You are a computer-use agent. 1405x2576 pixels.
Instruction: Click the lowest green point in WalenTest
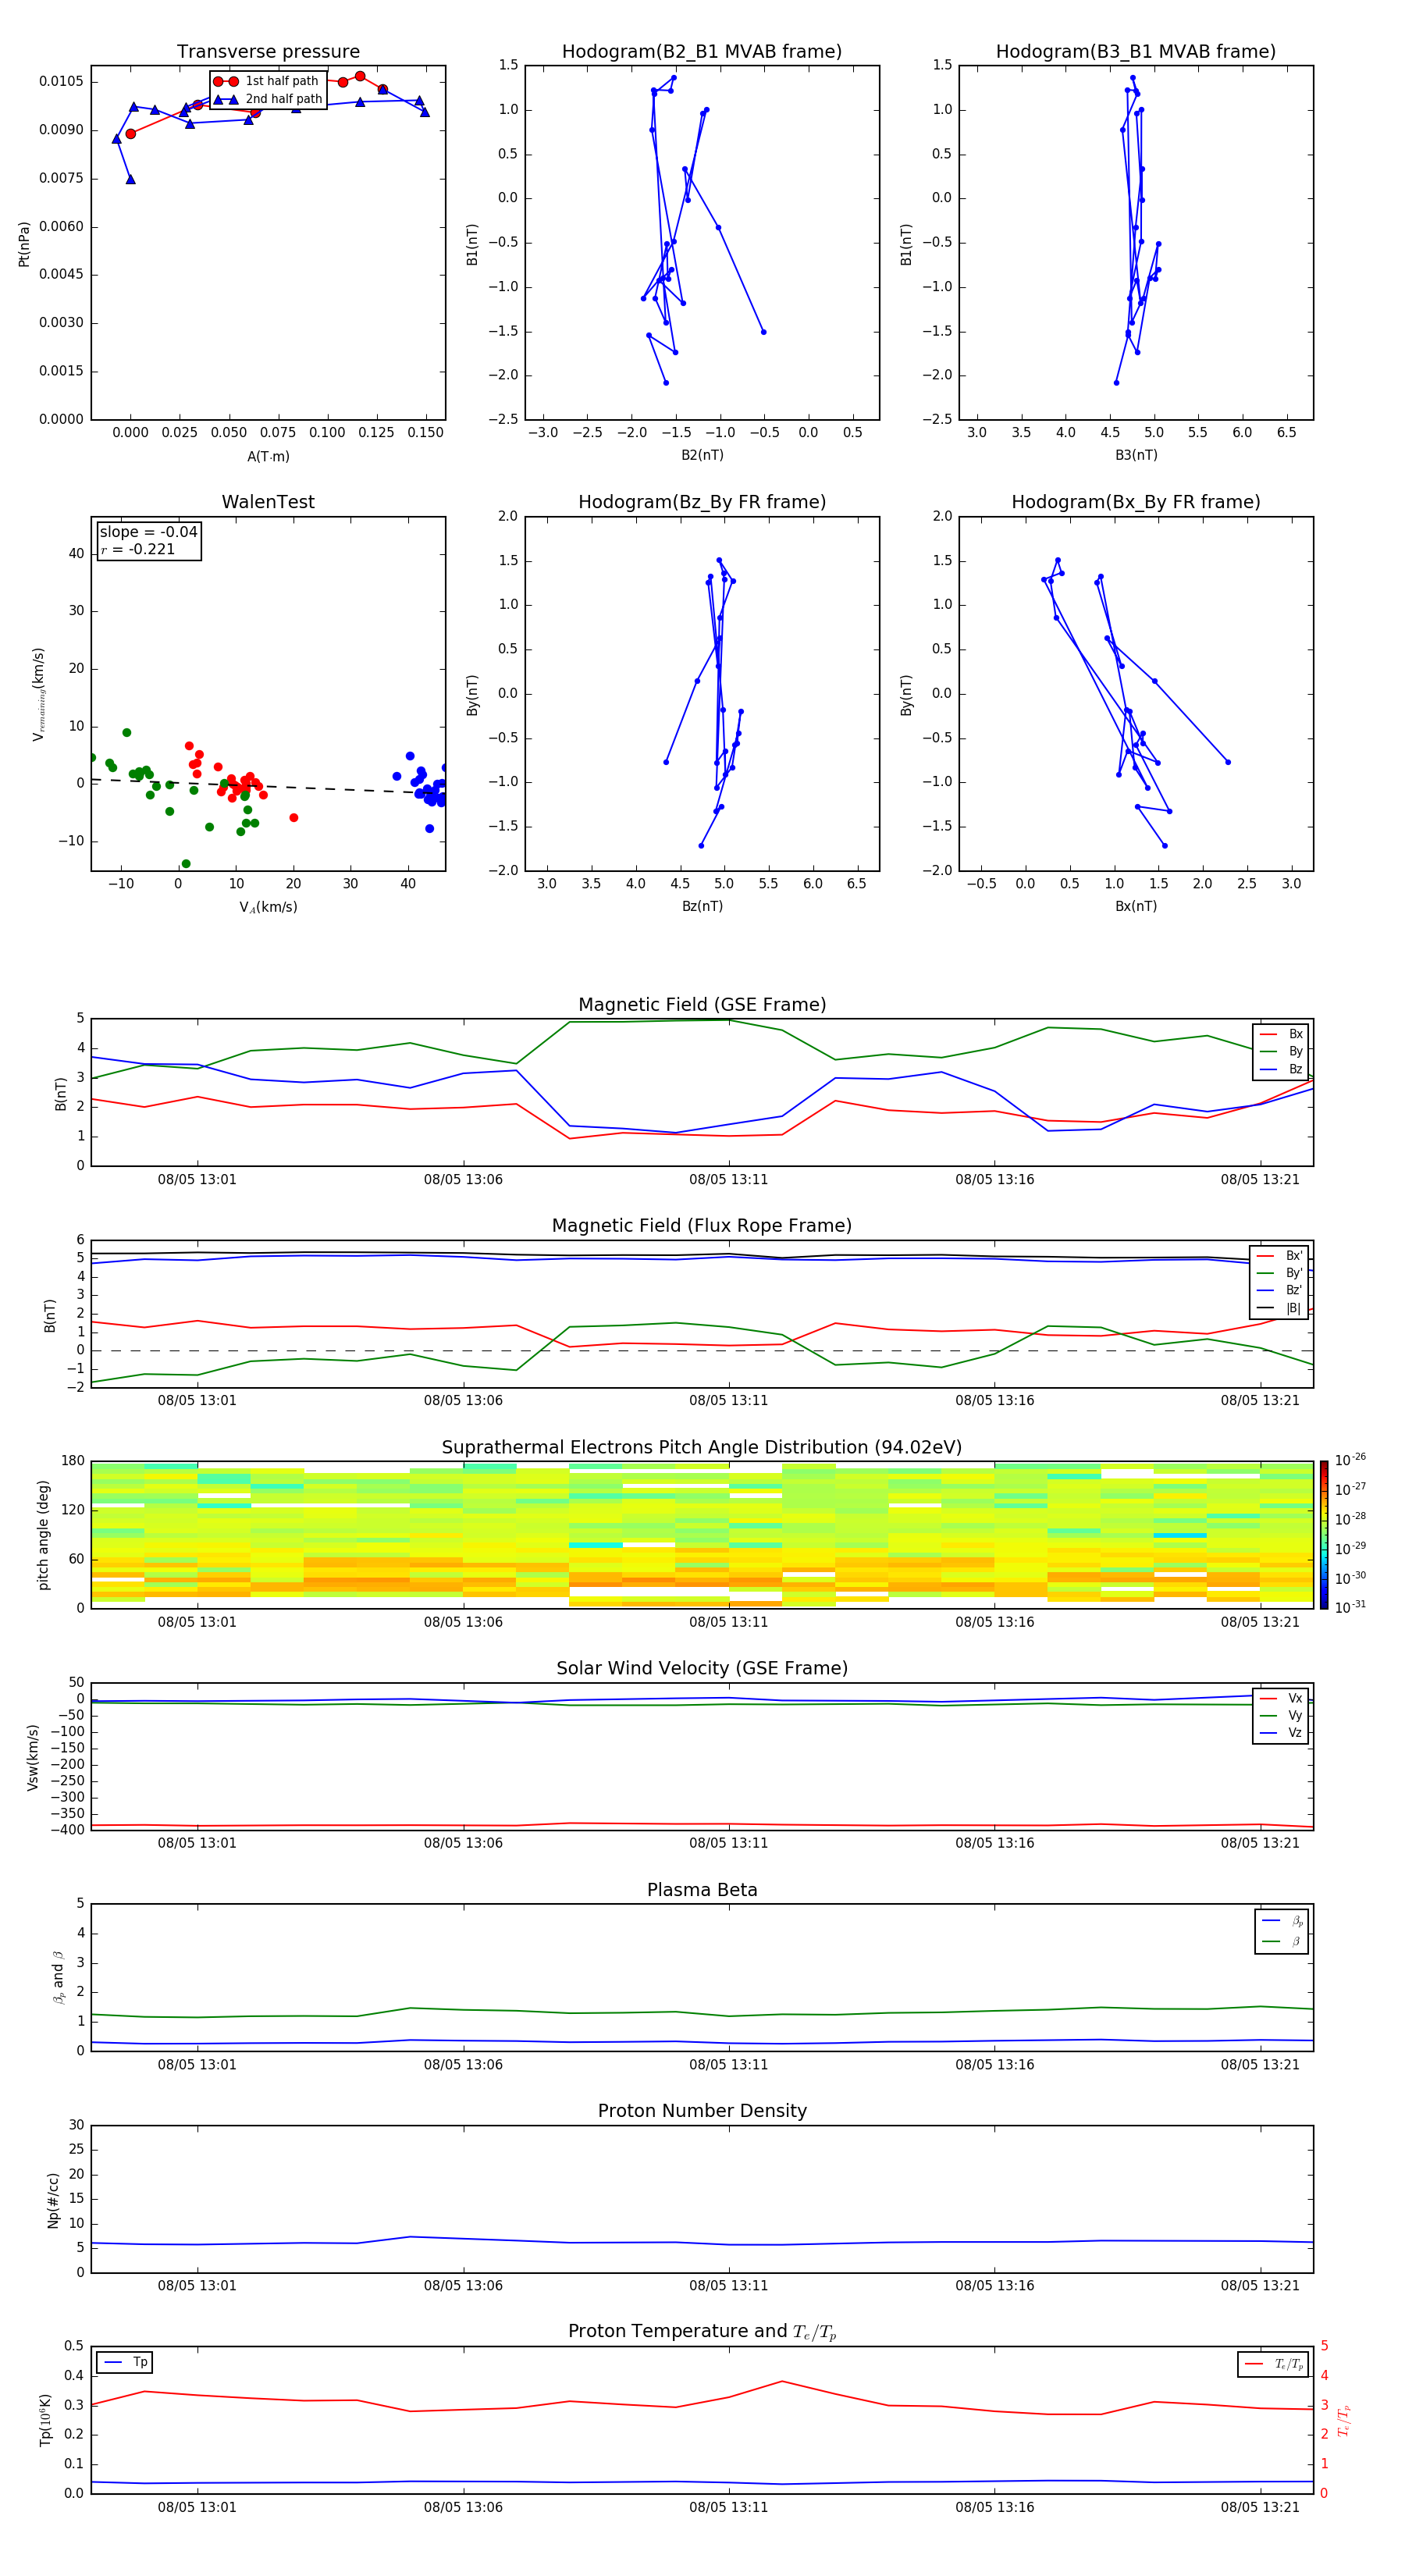pos(186,864)
